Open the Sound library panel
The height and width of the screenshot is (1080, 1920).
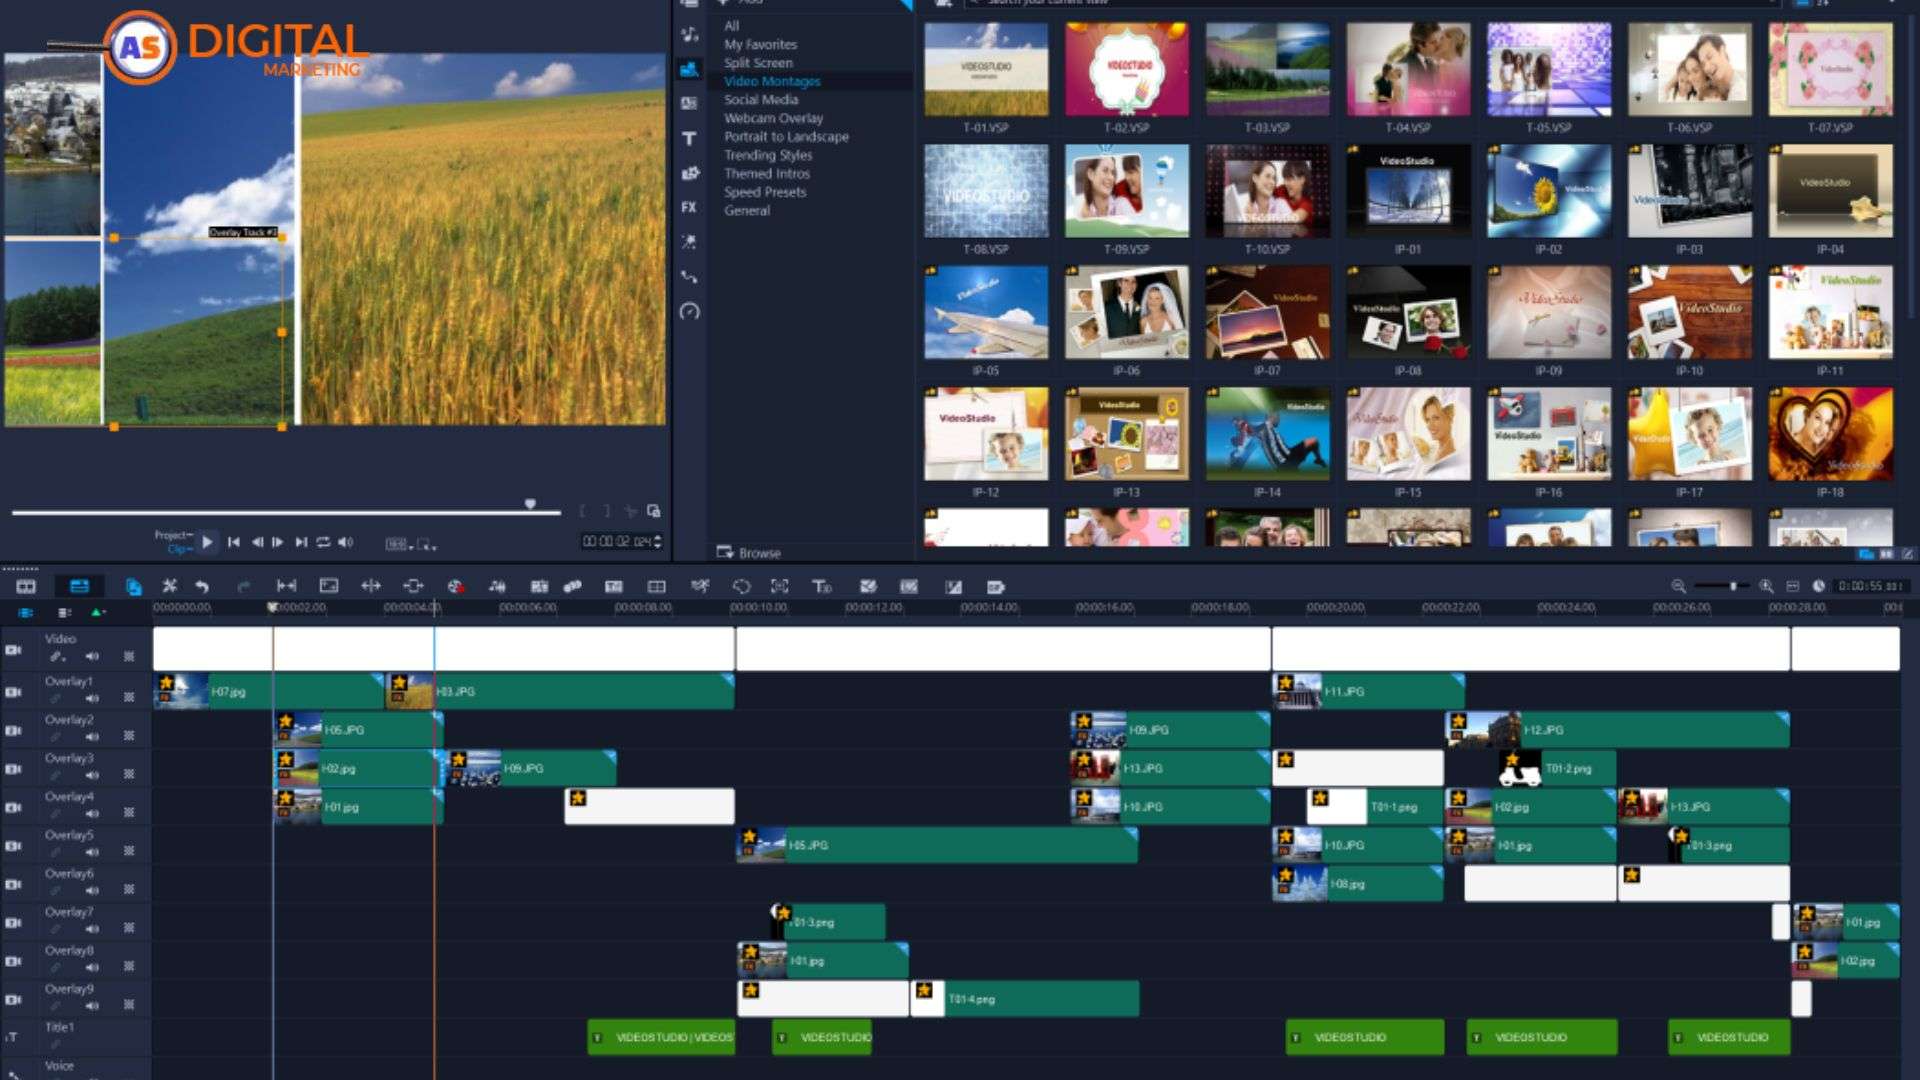tap(689, 35)
